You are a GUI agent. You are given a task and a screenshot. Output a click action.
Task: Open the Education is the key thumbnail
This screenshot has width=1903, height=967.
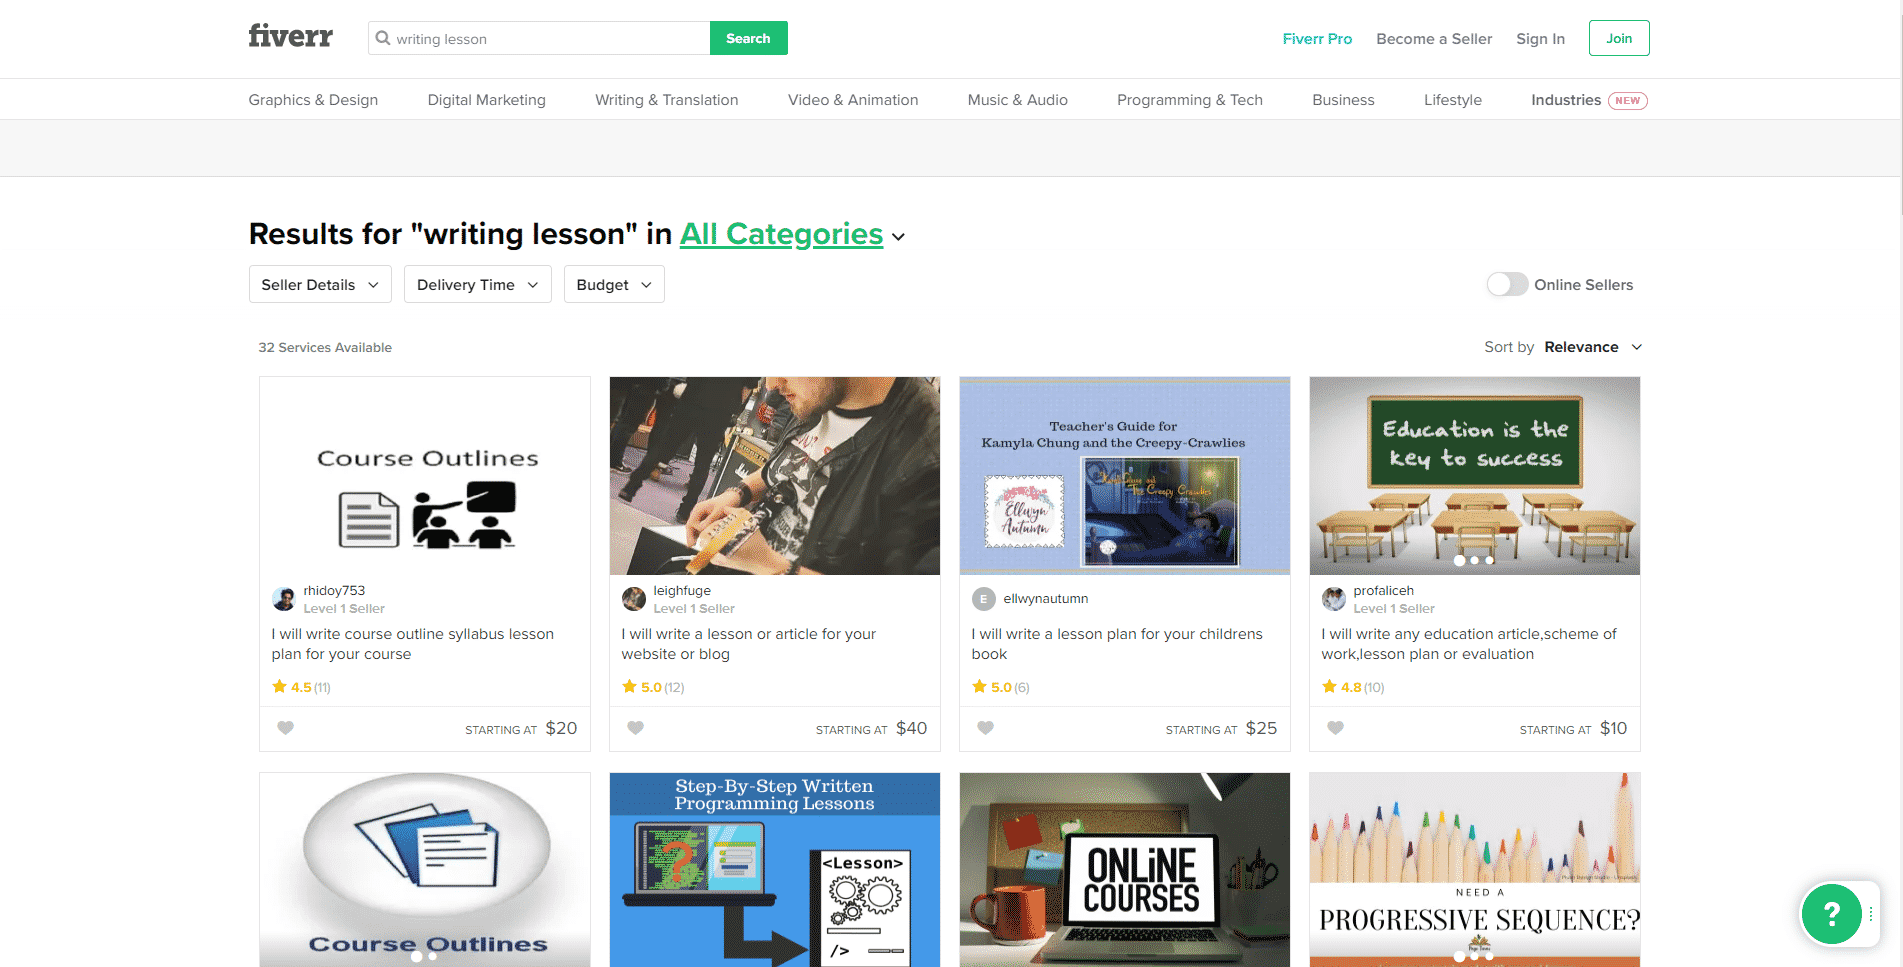point(1474,475)
